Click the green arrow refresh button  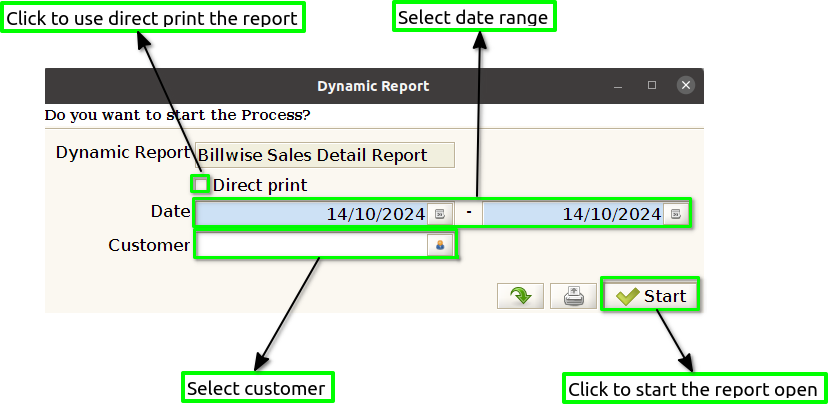520,296
